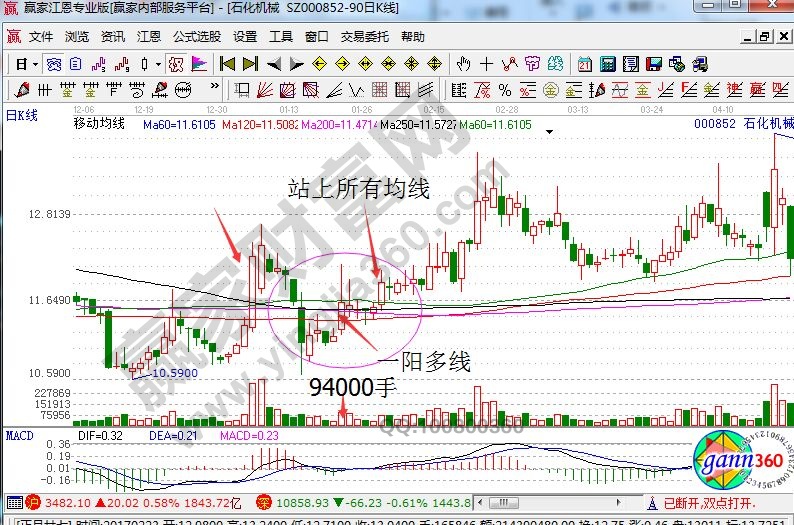Select the F-ruler tool icon

(x=114, y=90)
